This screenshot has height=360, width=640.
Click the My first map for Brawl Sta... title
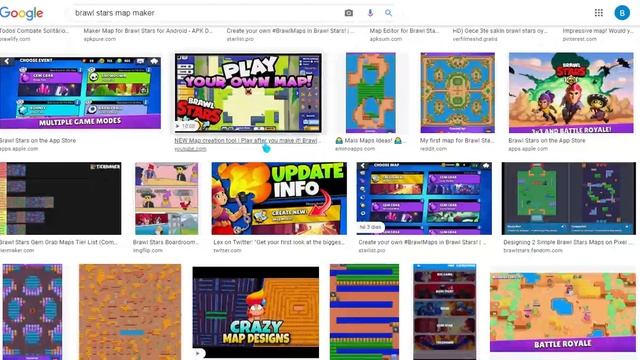tap(457, 140)
